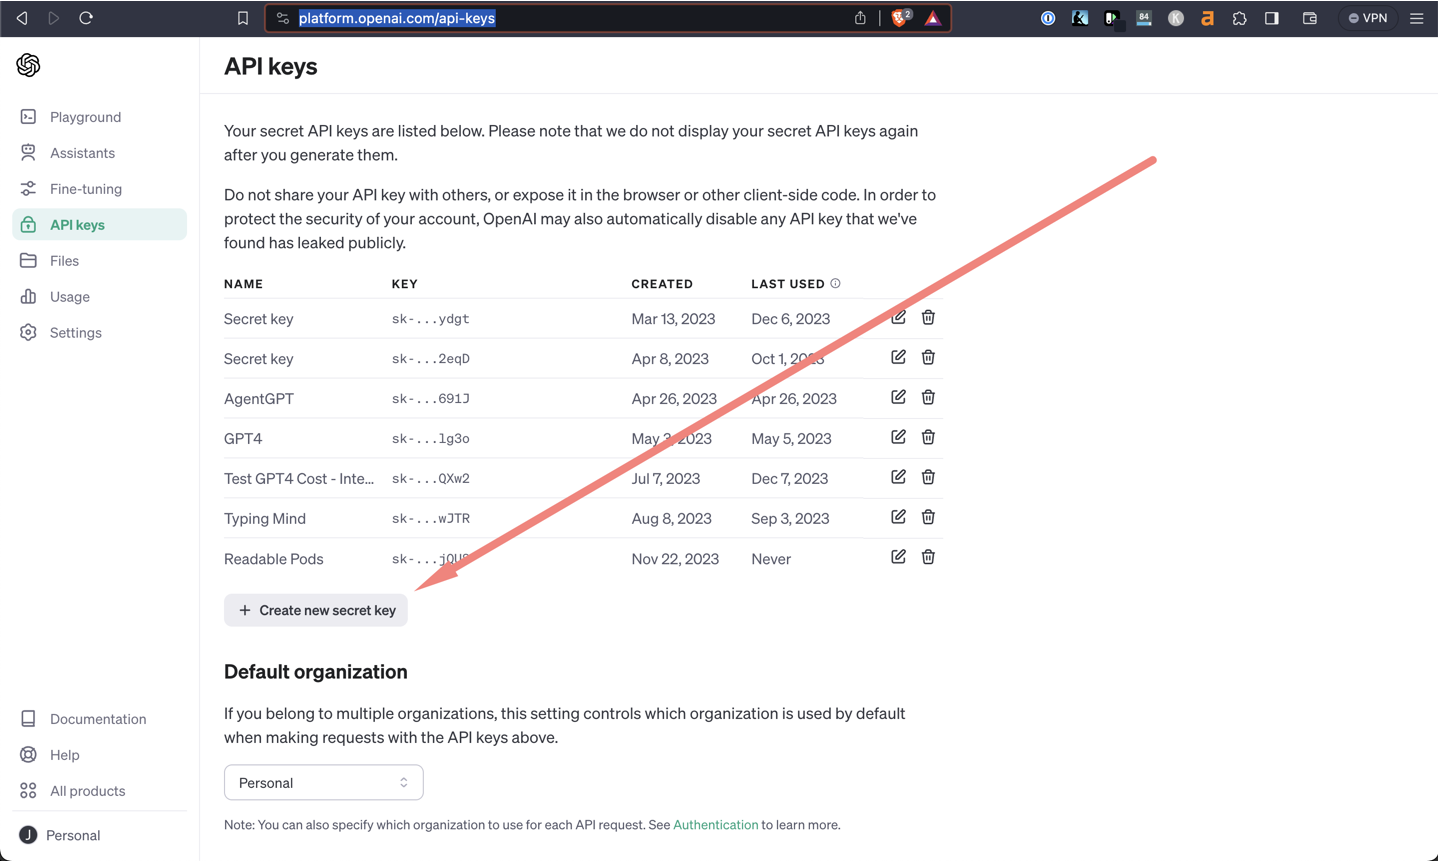Click Create new secret key button
The width and height of the screenshot is (1439, 861).
(316, 610)
